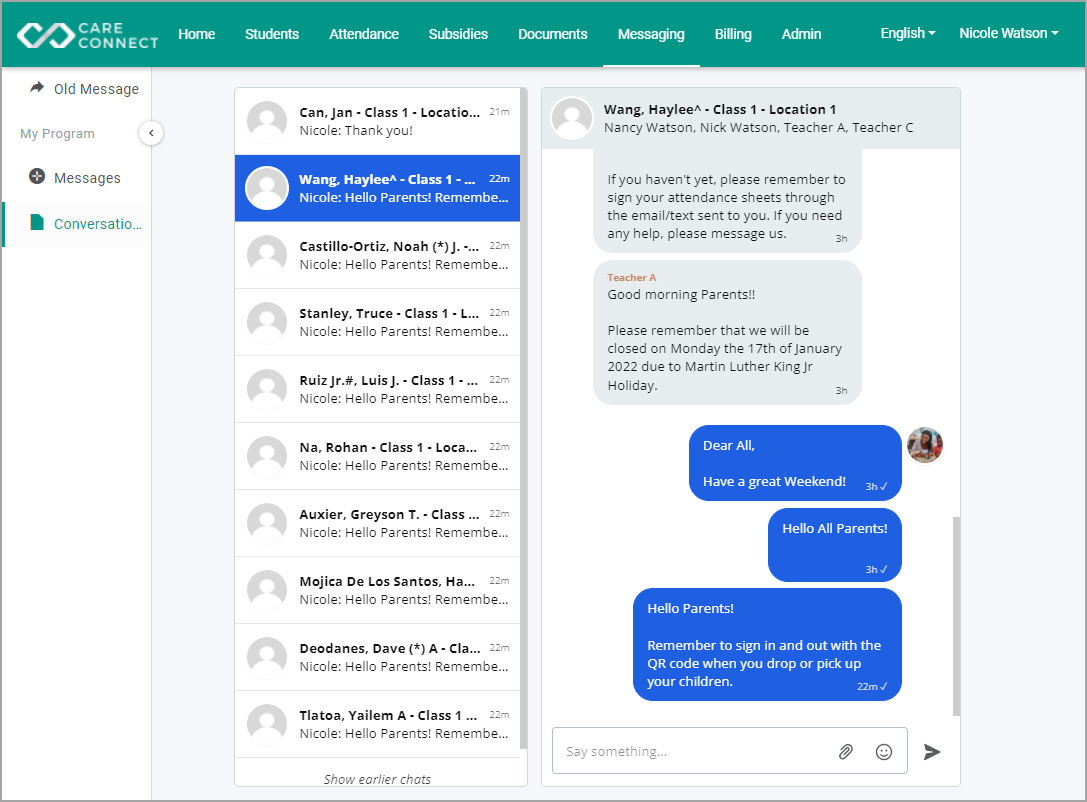This screenshot has width=1087, height=802.
Task: Open the Subsidies navigation item
Action: point(458,34)
